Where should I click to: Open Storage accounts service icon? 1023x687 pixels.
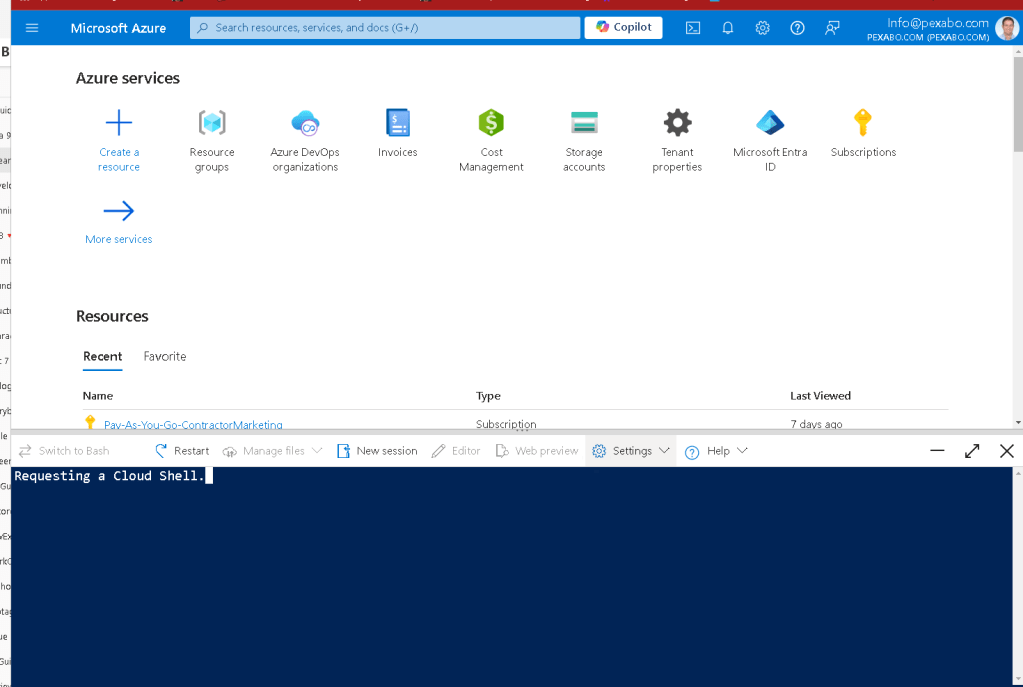click(x=584, y=122)
